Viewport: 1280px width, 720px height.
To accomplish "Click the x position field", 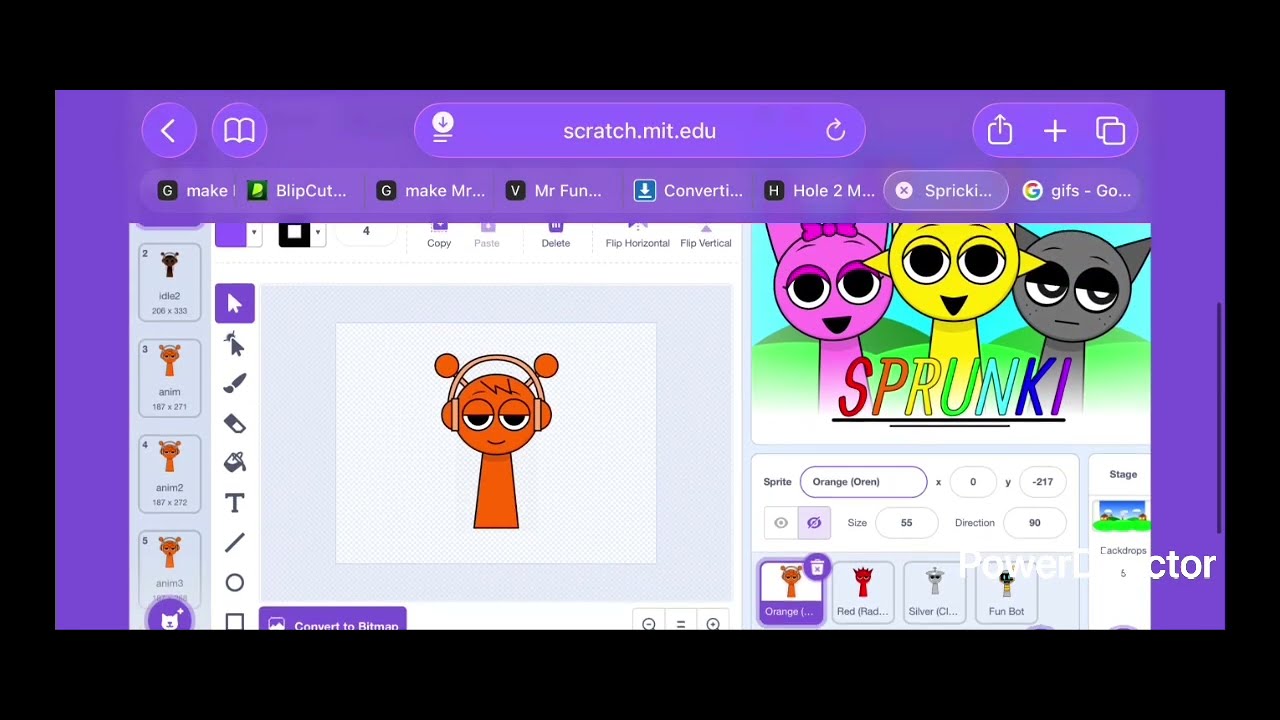I will pyautogui.click(x=972, y=482).
